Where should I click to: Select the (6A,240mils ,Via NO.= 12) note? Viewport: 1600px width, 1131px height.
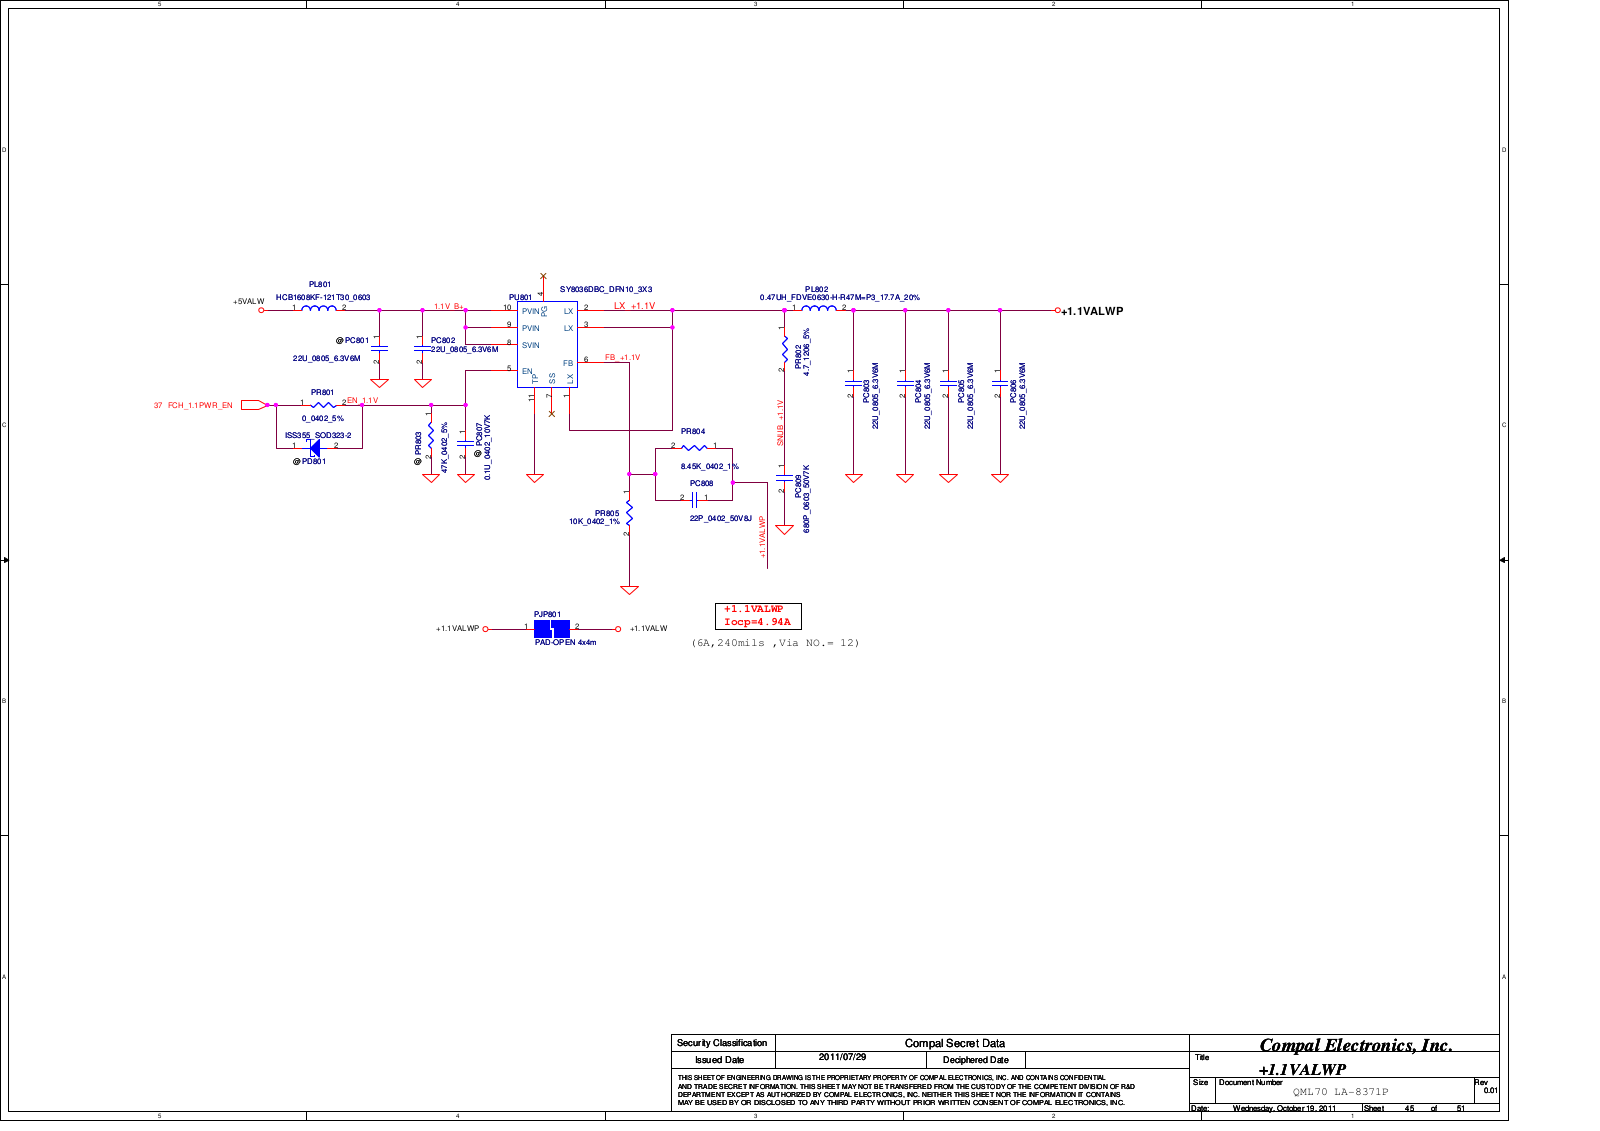click(775, 643)
